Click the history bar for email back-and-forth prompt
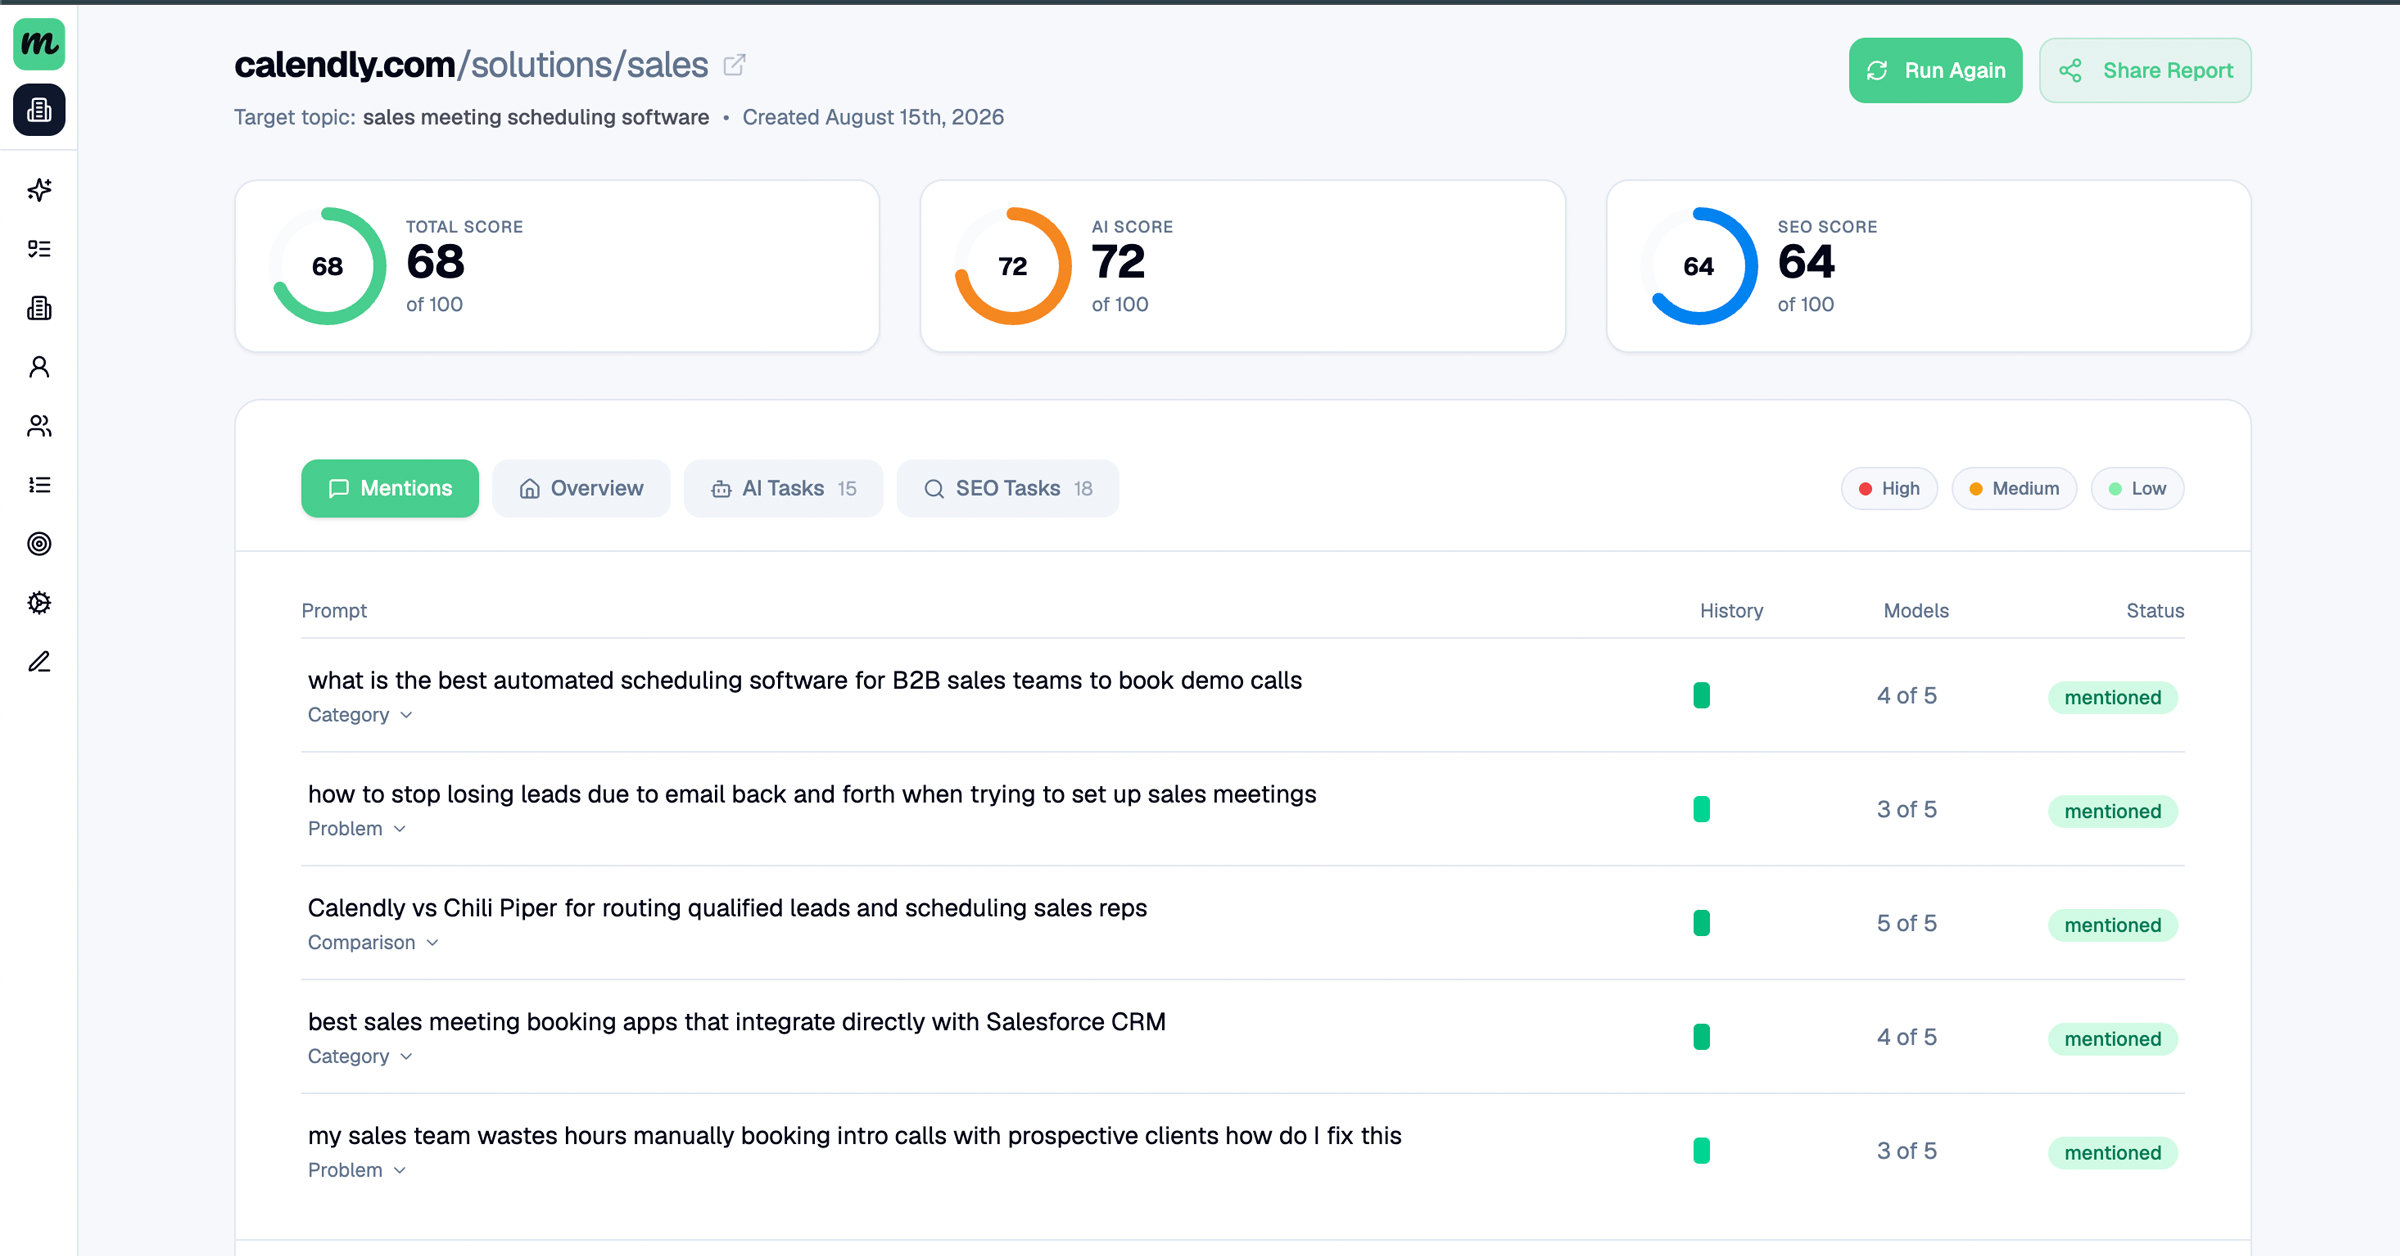This screenshot has height=1256, width=2400. 1701,809
